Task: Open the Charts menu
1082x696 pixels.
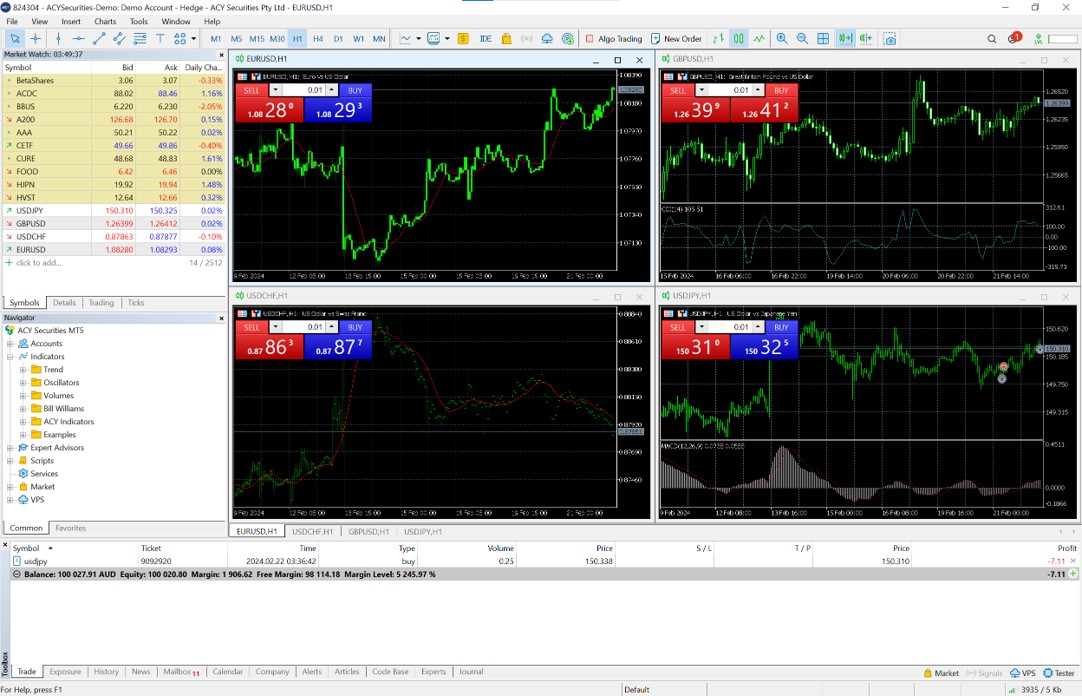Action: [105, 21]
